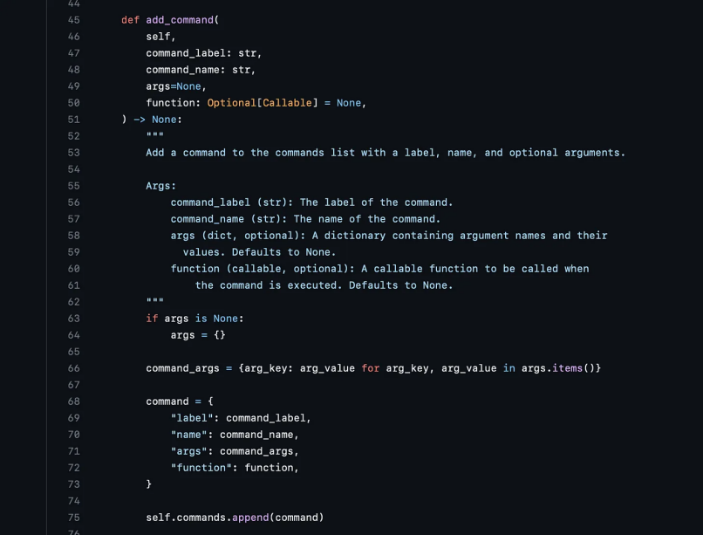703x536 pixels.
Task: Click the 'items' method call on line 66
Action: click(x=567, y=368)
